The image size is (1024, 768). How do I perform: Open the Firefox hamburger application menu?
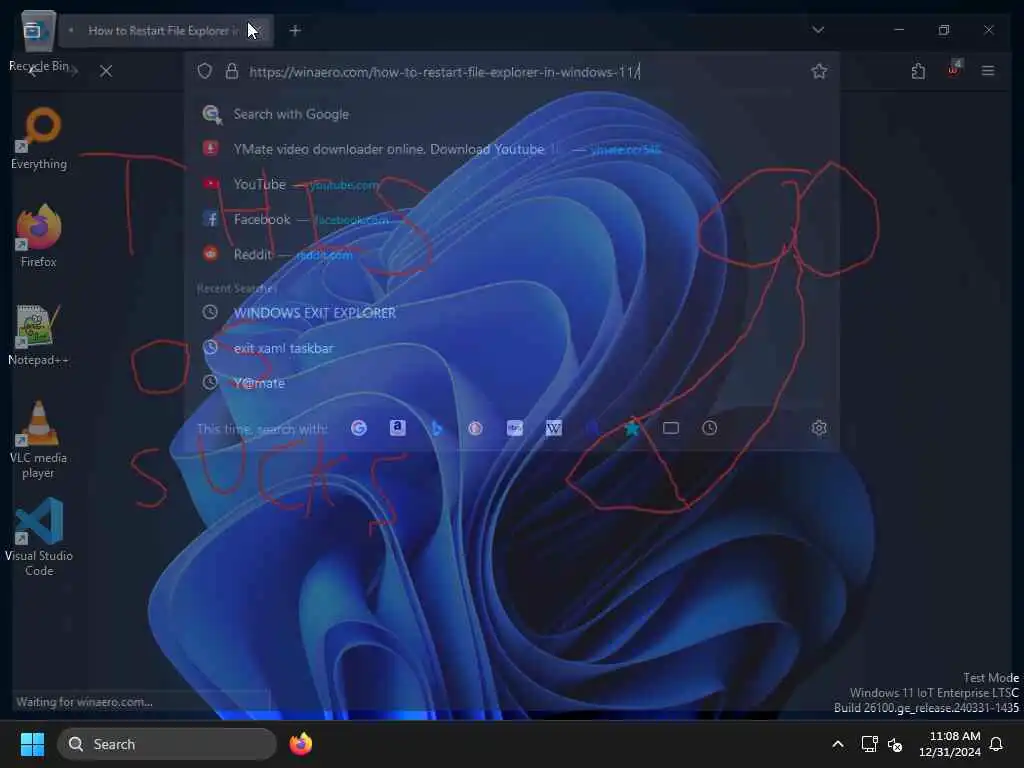pos(988,71)
